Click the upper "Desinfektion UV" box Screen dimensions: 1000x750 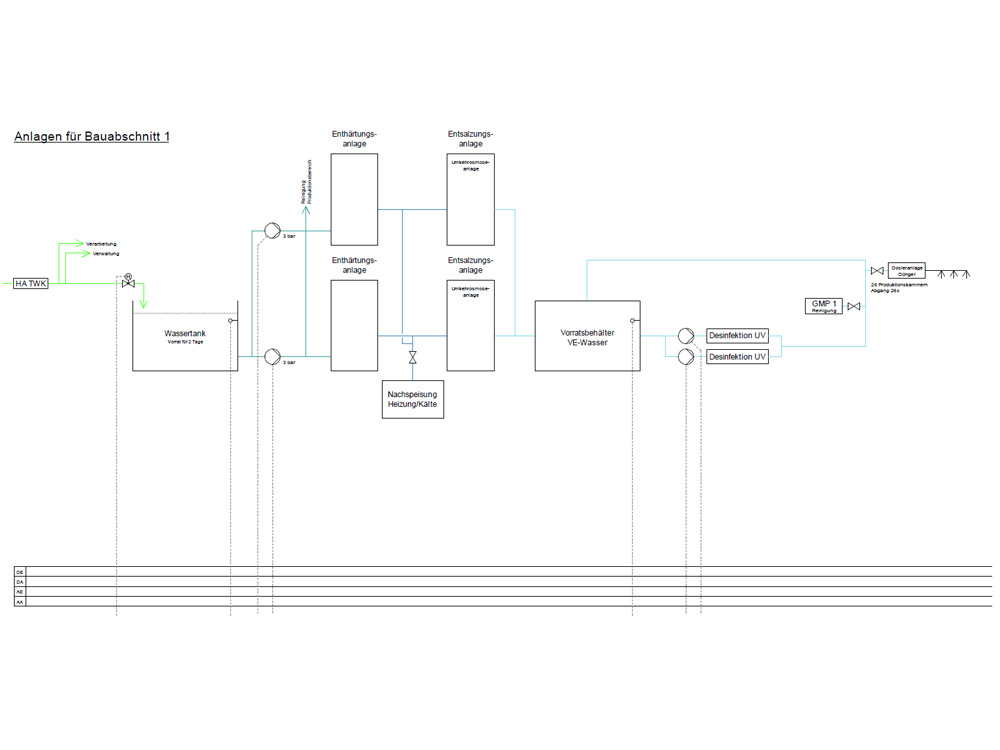[737, 335]
